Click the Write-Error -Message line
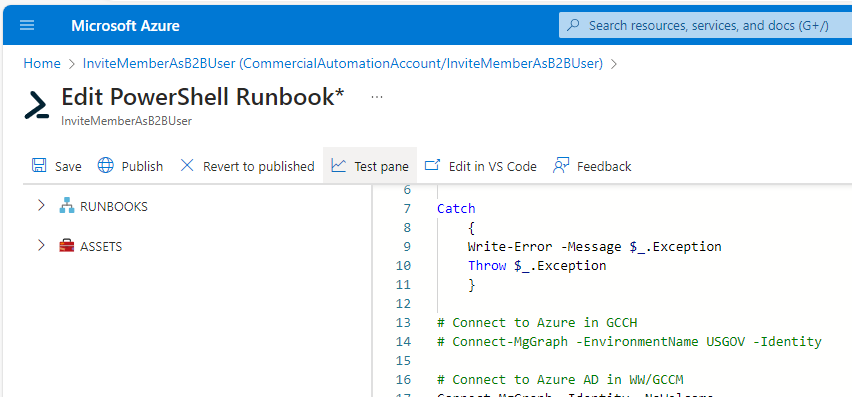 coord(594,247)
